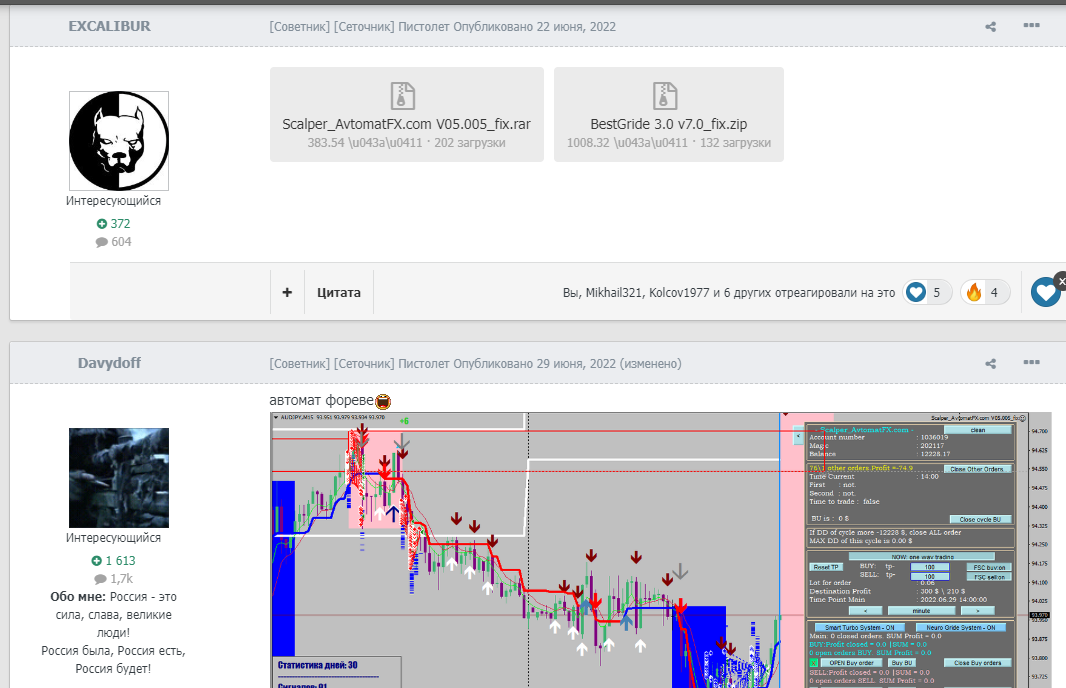Open more options menu on Davydoff's post
Viewport: 1066px width, 688px height.
pos(1031,362)
